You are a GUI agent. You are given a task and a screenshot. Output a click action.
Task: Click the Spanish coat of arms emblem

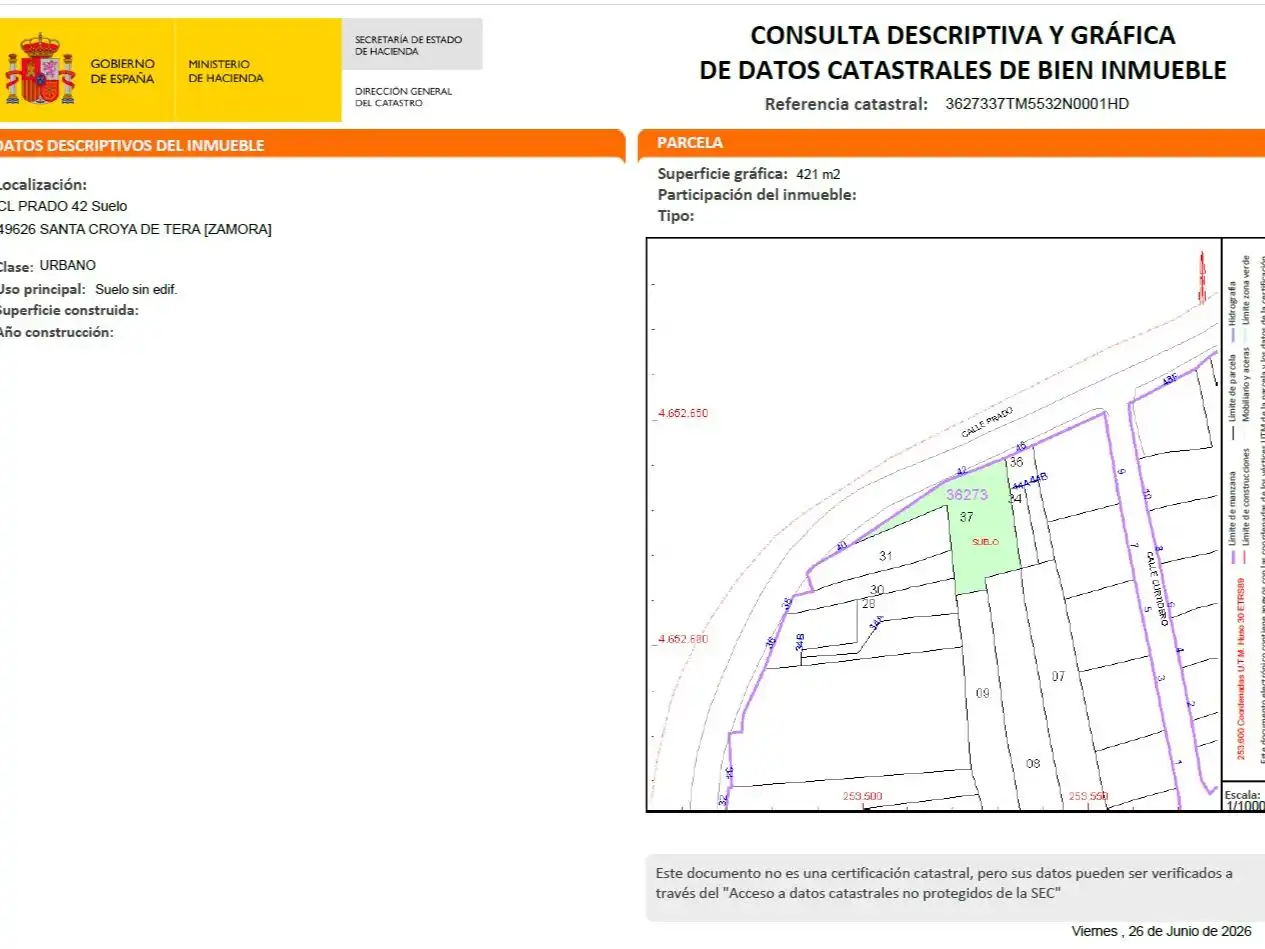click(41, 69)
